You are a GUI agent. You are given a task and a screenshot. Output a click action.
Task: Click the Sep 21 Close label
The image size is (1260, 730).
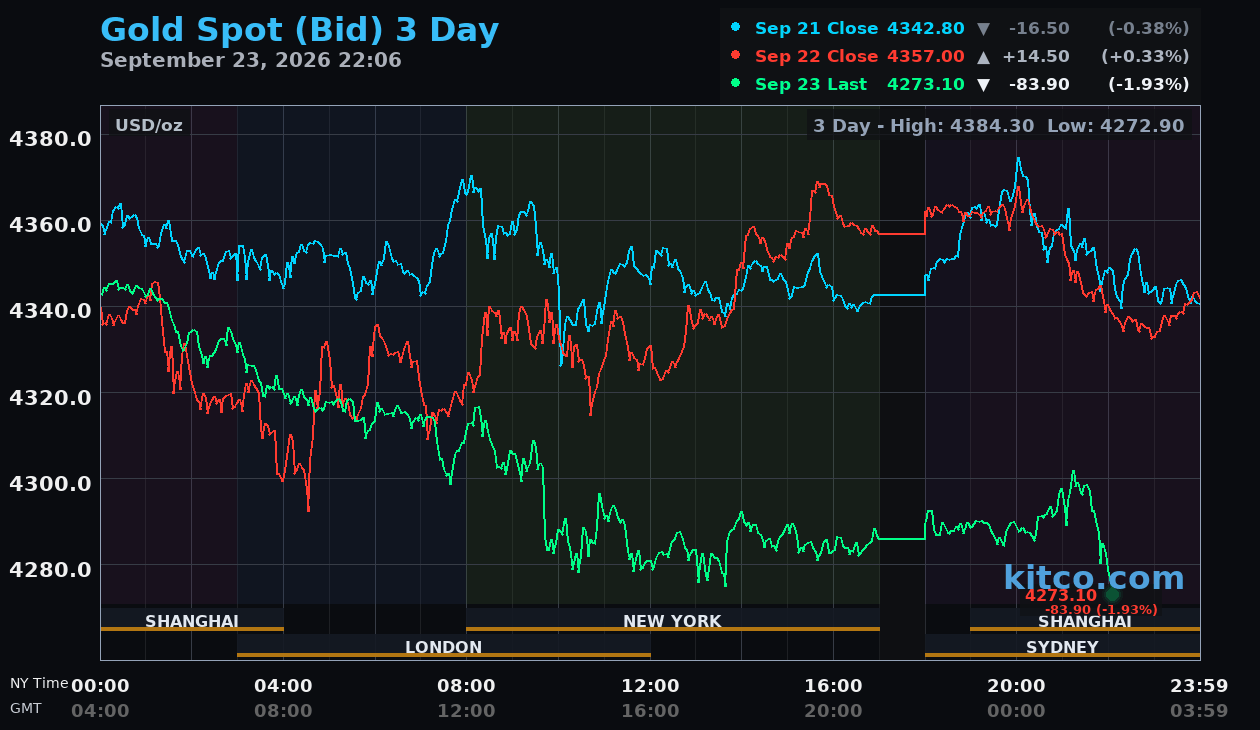tap(817, 28)
